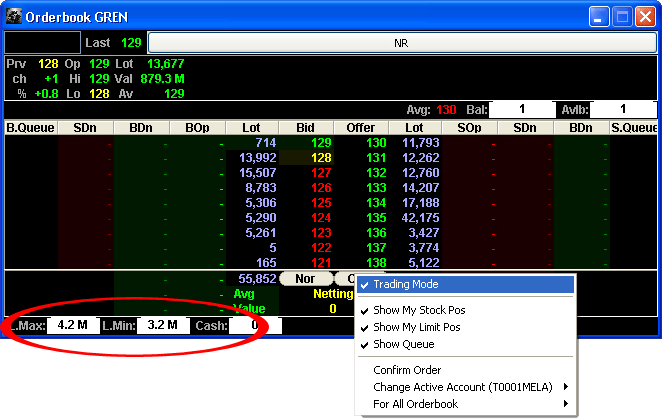Click the L.Min field showing 3.2 M

click(x=163, y=325)
